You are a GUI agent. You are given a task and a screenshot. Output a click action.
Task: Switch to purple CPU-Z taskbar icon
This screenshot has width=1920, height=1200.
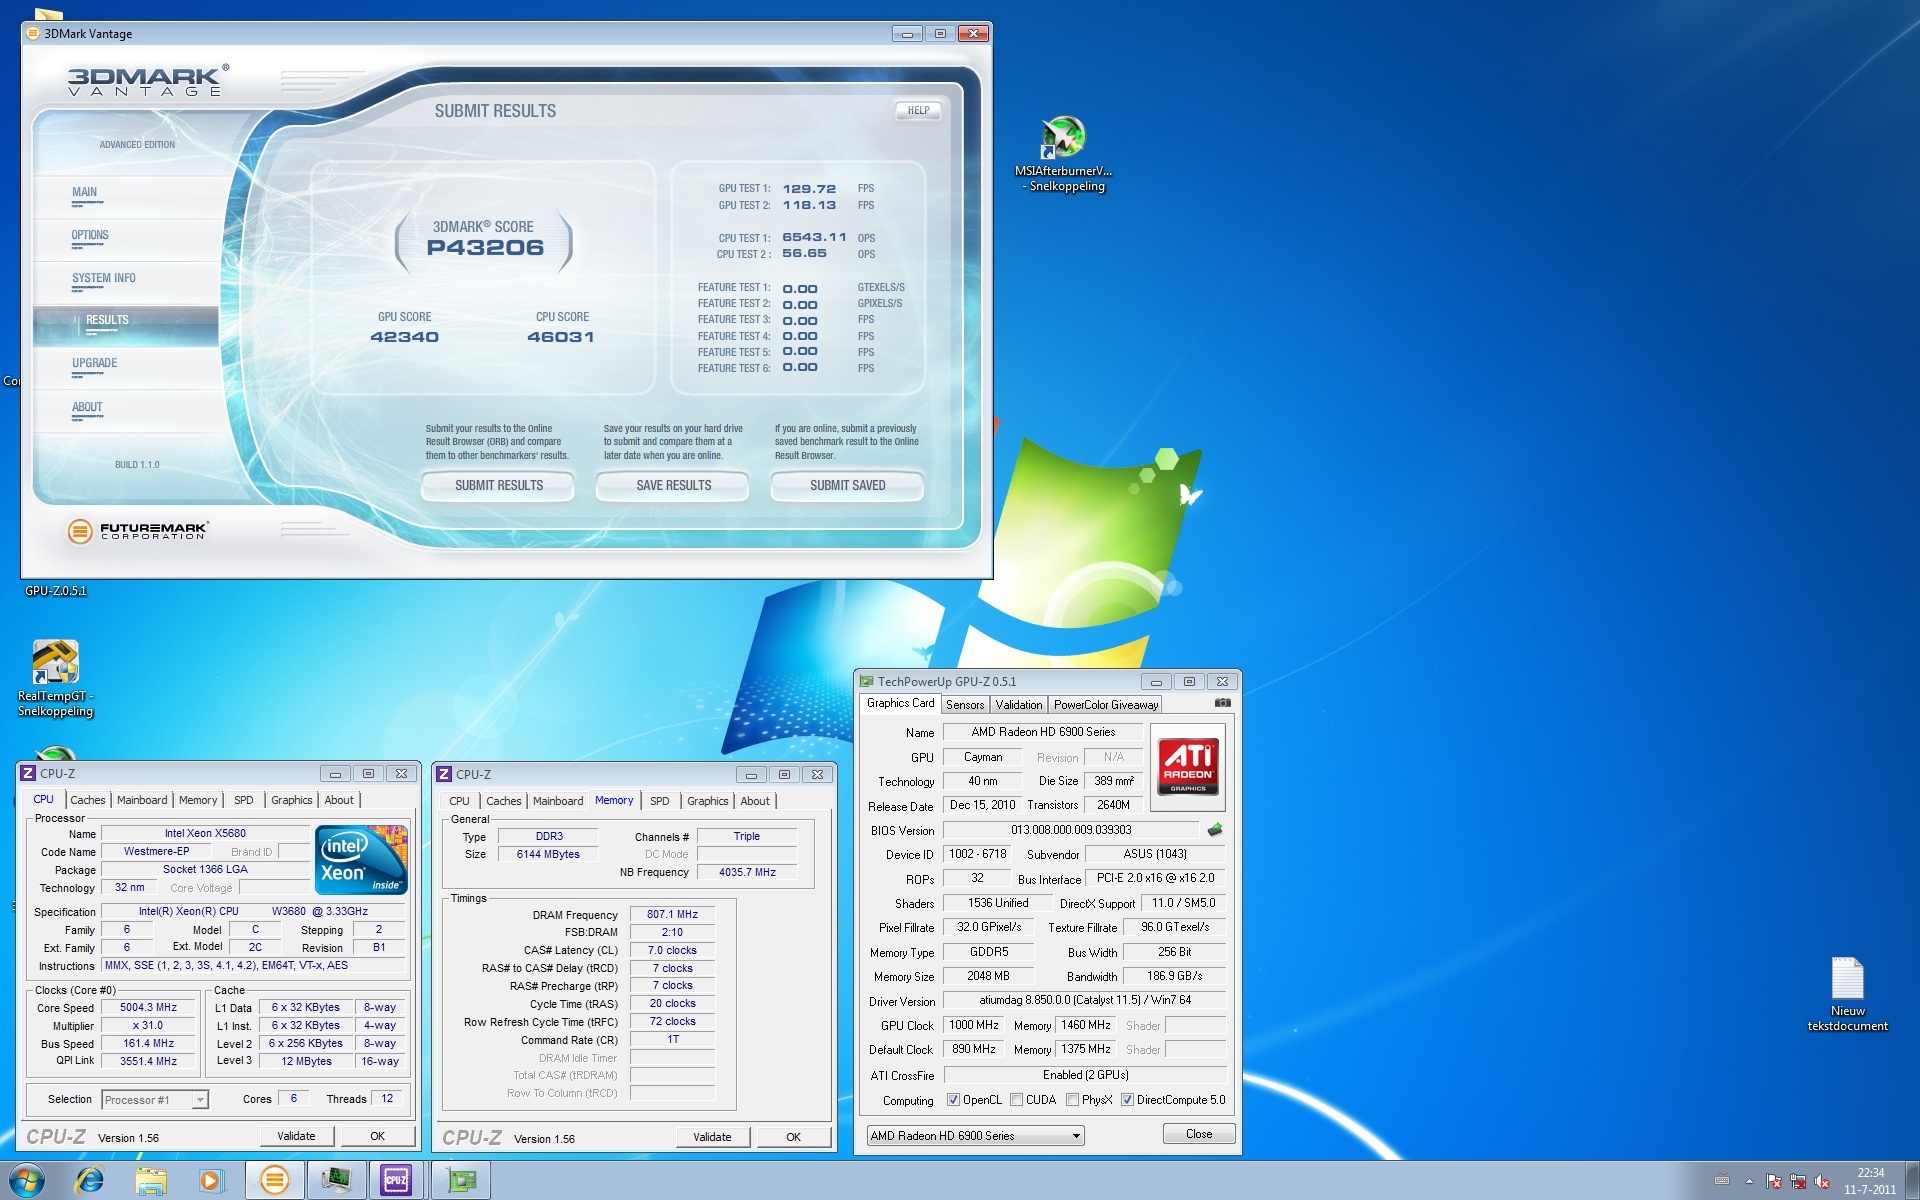397,1181
